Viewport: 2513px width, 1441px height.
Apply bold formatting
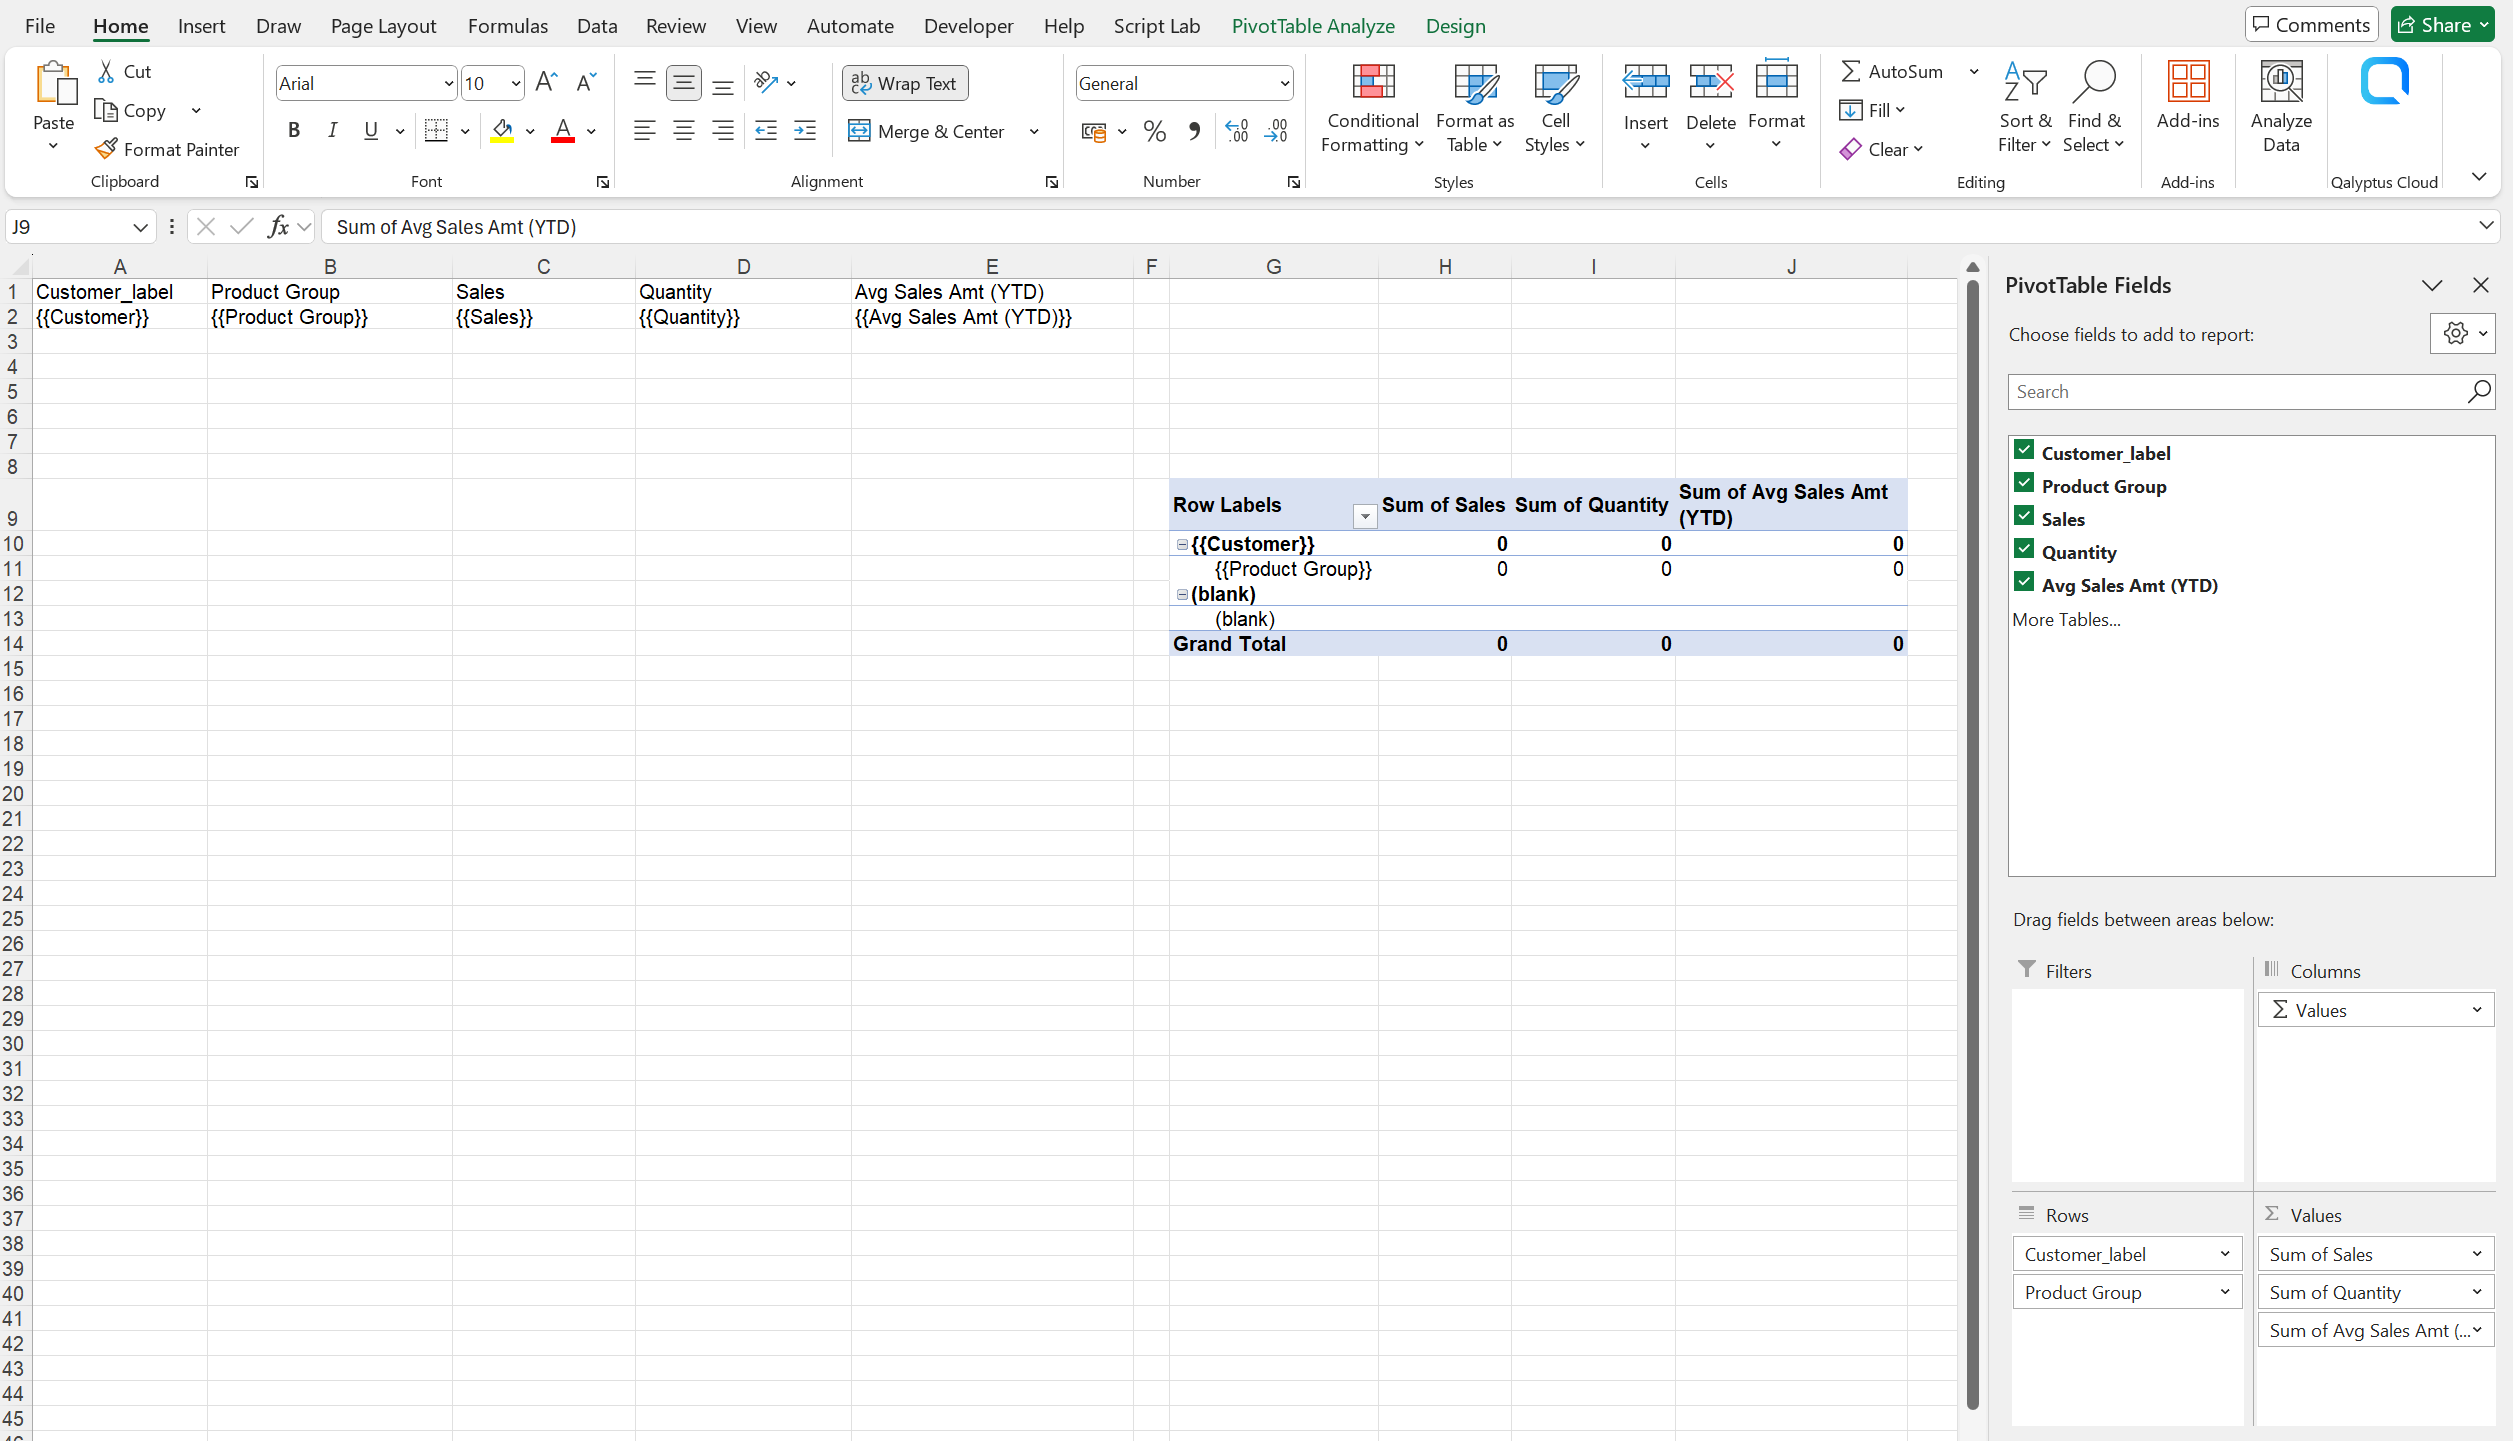click(293, 130)
